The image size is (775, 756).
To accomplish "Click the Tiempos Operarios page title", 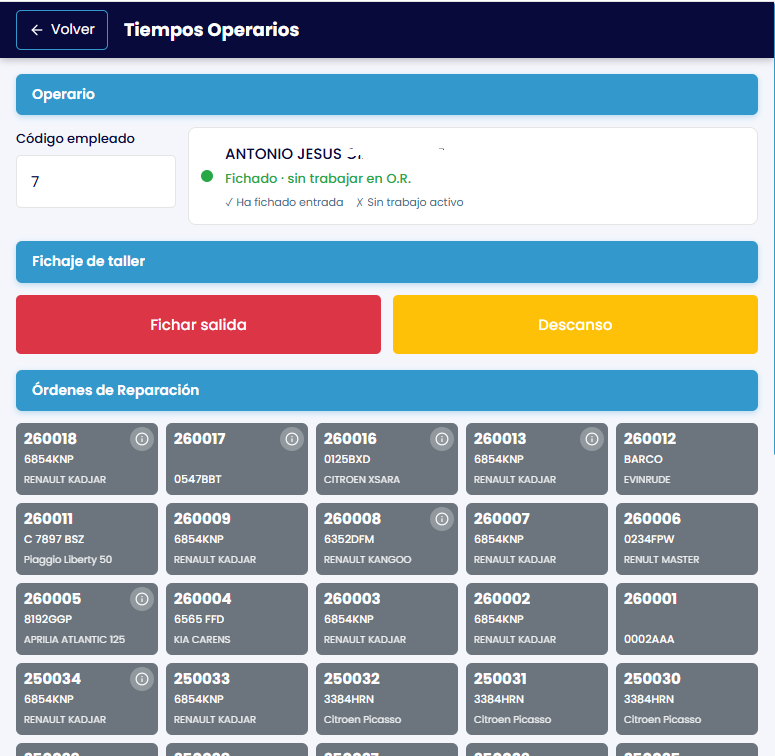I will point(212,30).
